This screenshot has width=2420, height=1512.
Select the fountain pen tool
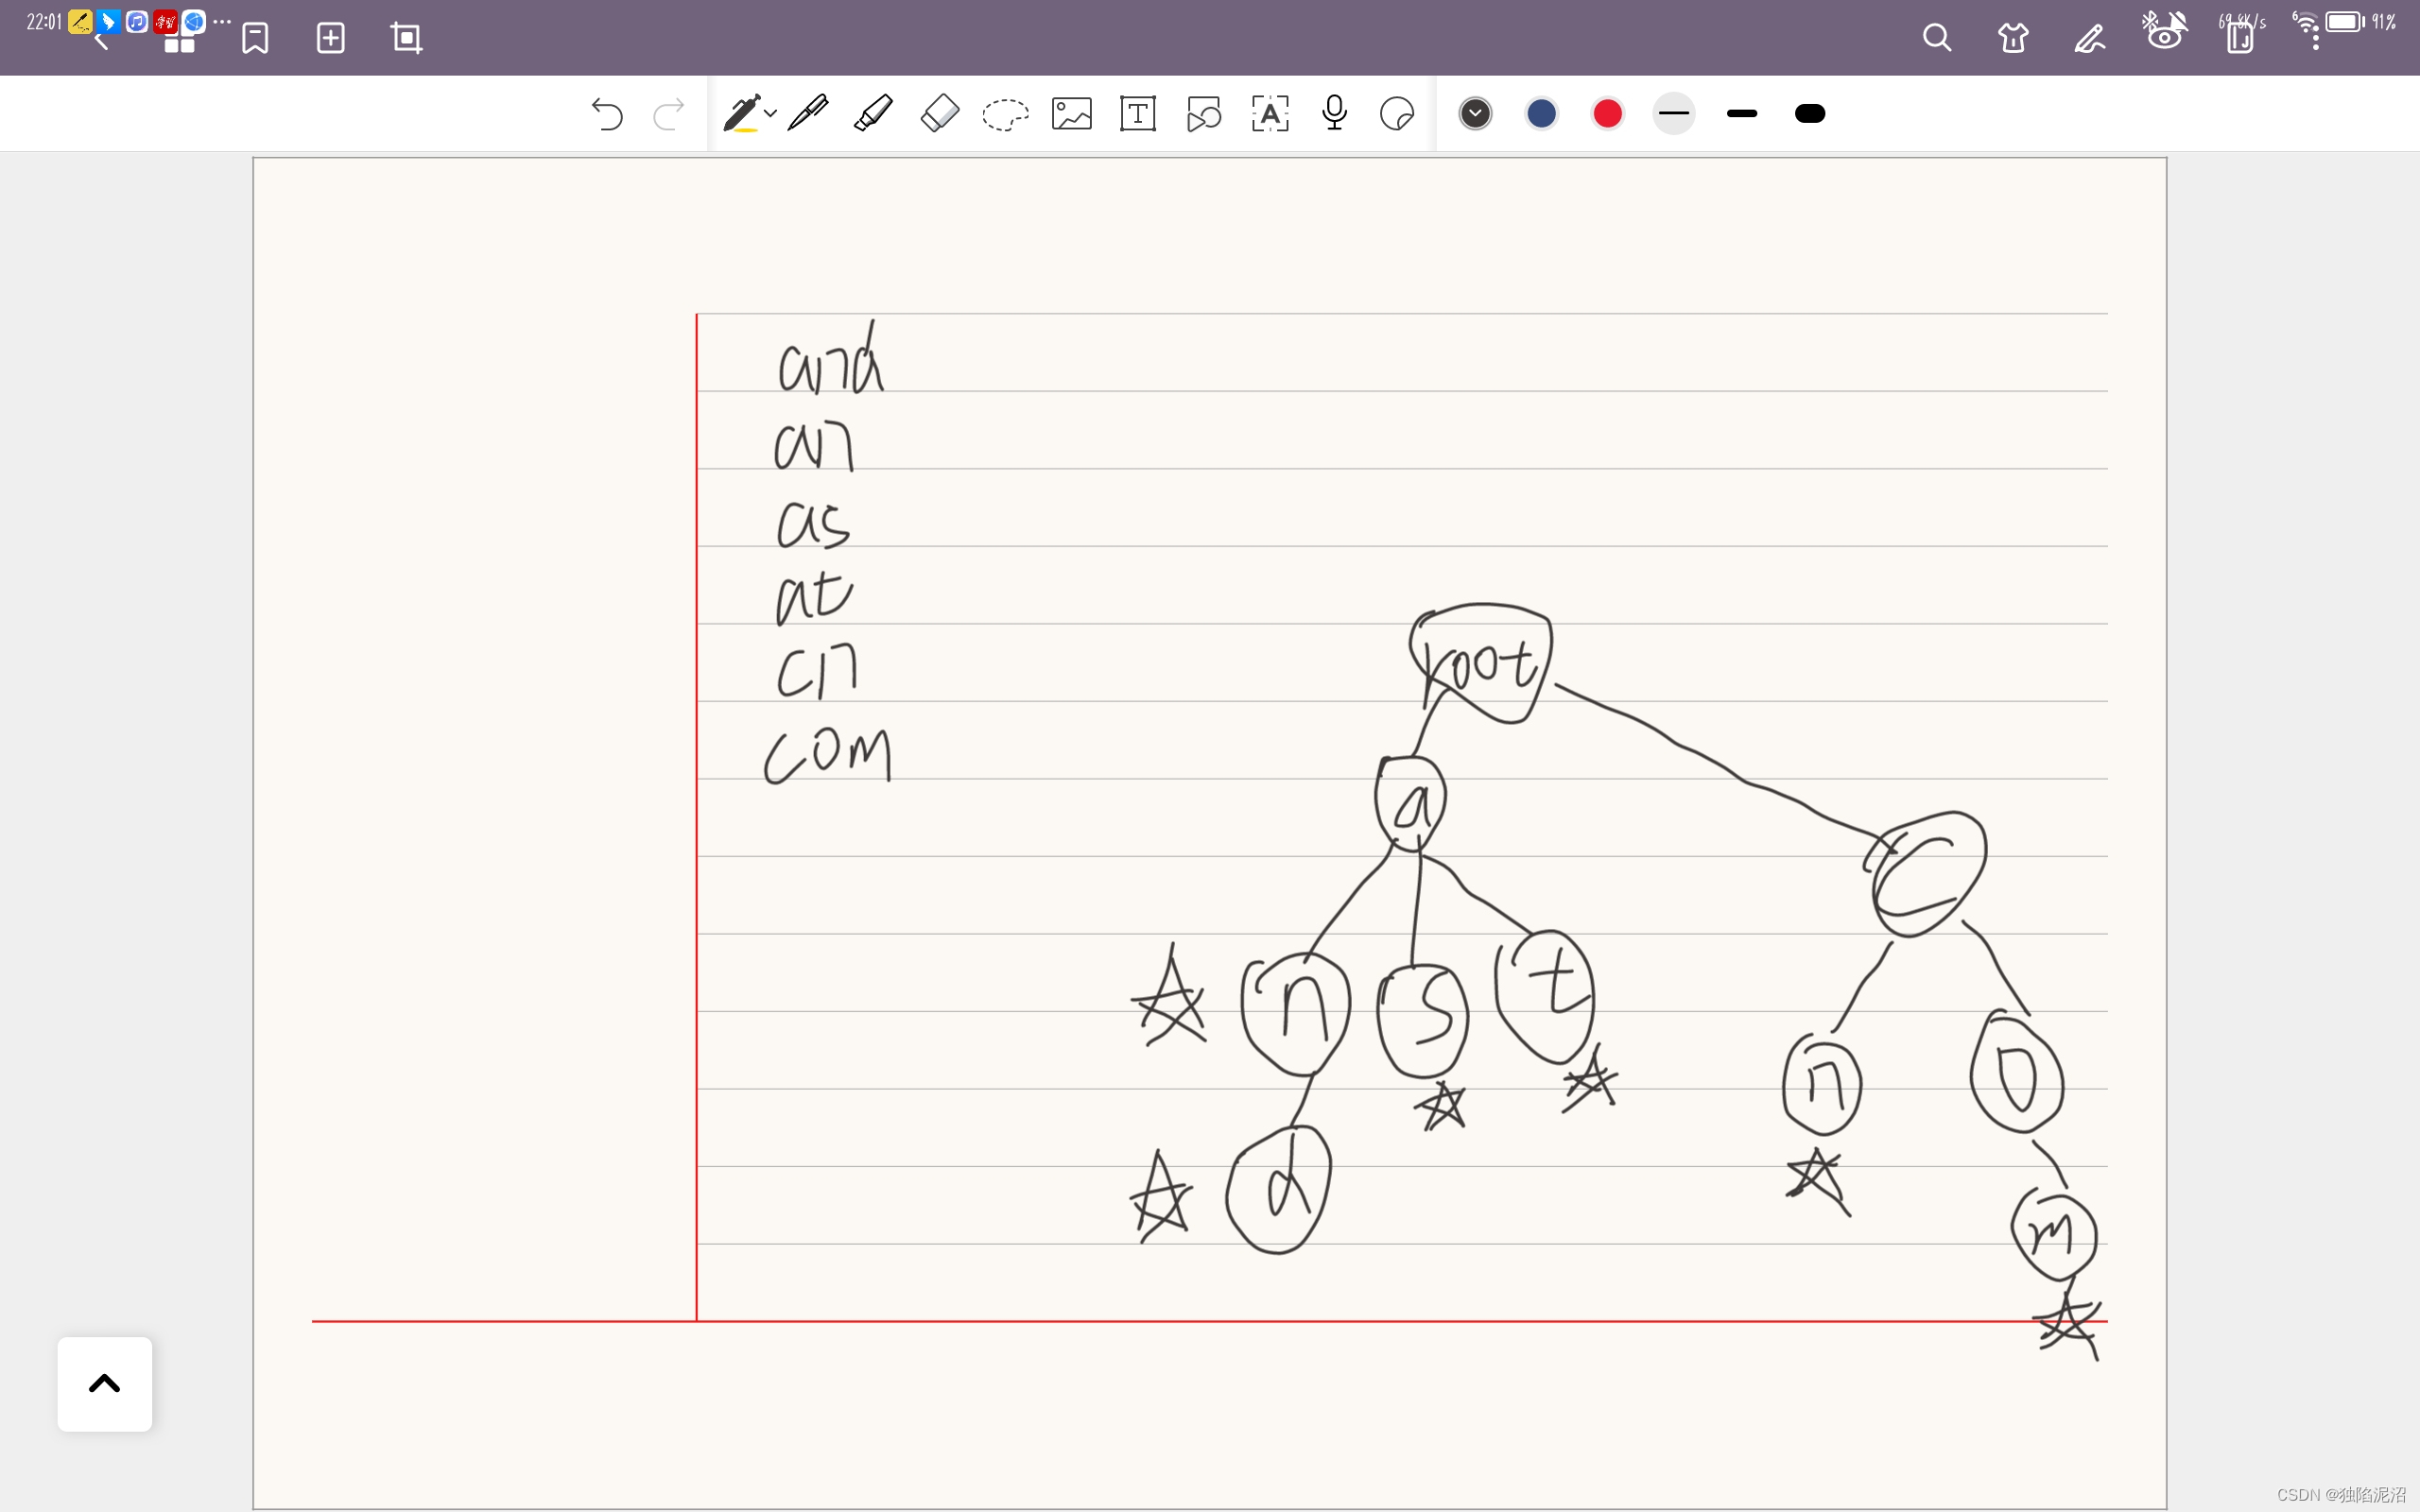pos(808,114)
